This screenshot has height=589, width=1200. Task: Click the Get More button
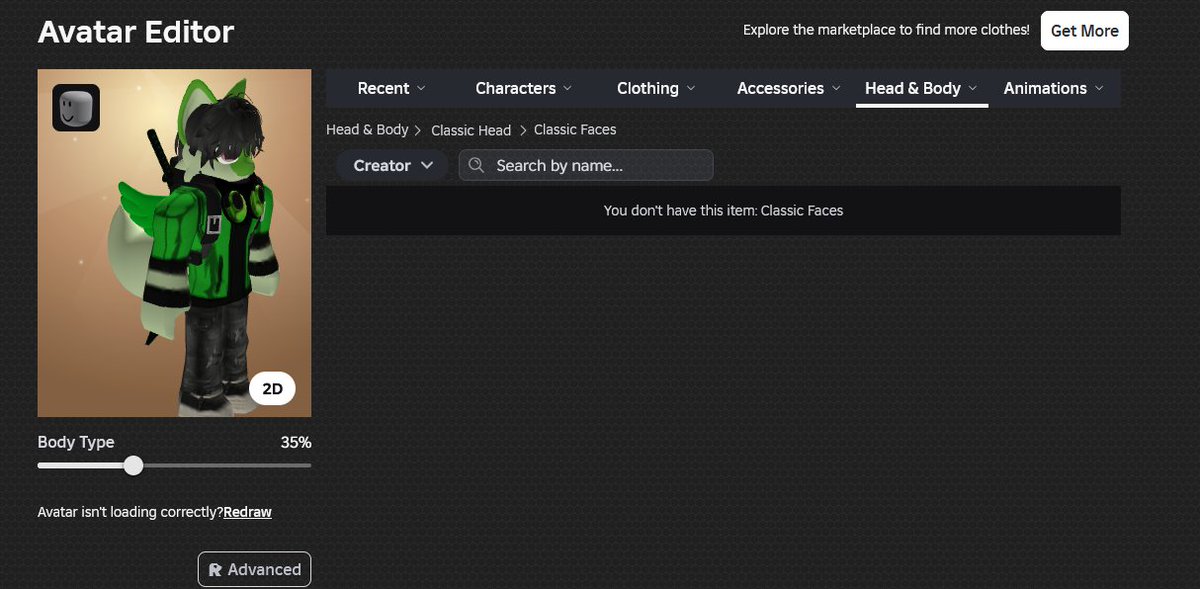pyautogui.click(x=1085, y=31)
